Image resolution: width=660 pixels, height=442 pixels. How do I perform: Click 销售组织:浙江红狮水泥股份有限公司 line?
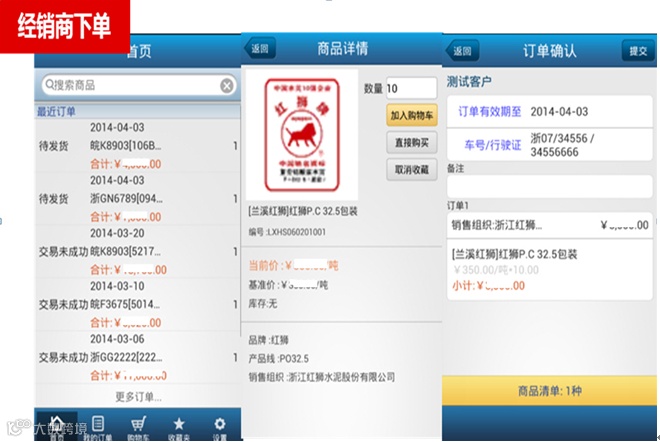(x=322, y=377)
